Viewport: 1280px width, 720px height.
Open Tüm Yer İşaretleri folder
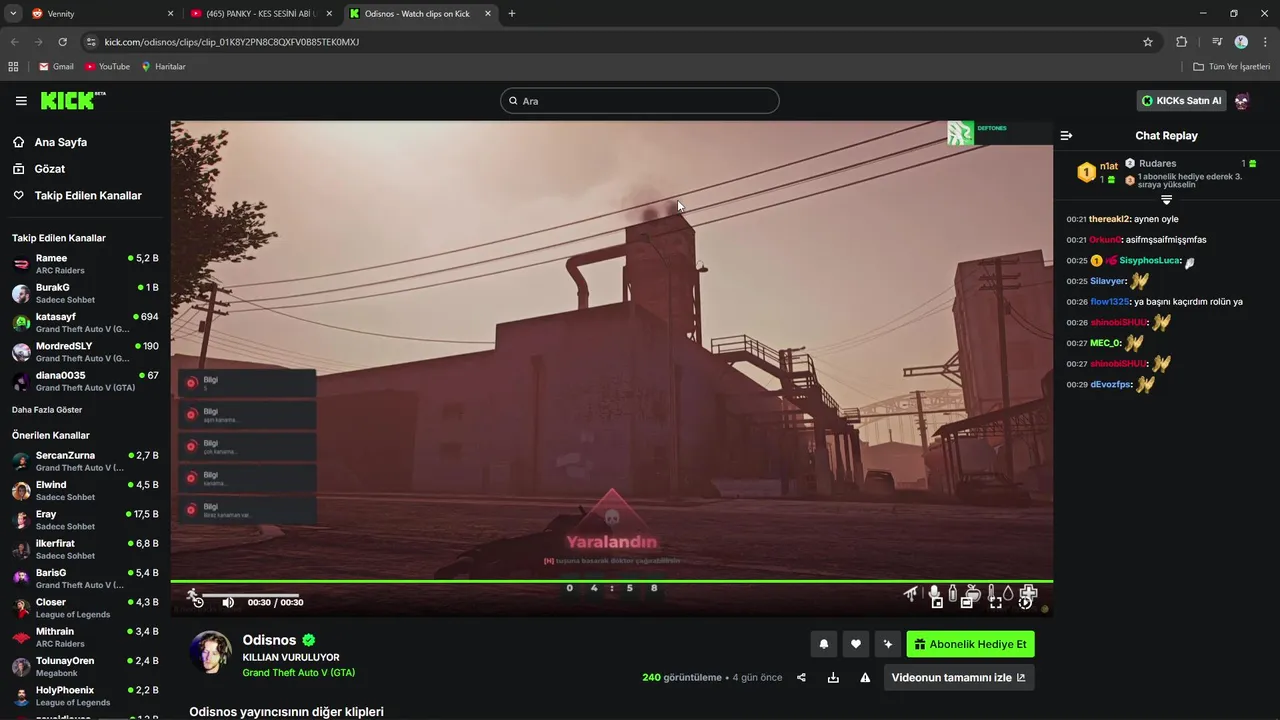coord(1232,67)
